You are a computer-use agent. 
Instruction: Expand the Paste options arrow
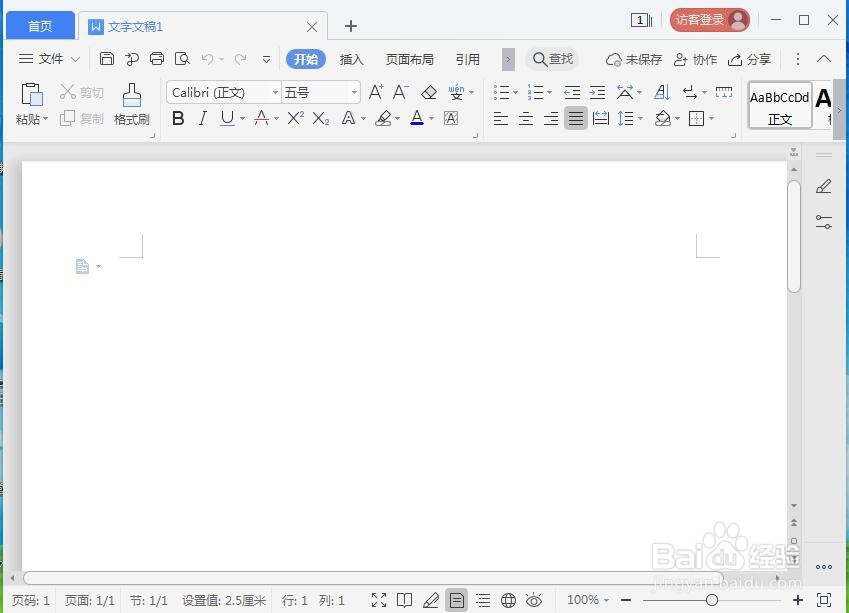(x=45, y=119)
